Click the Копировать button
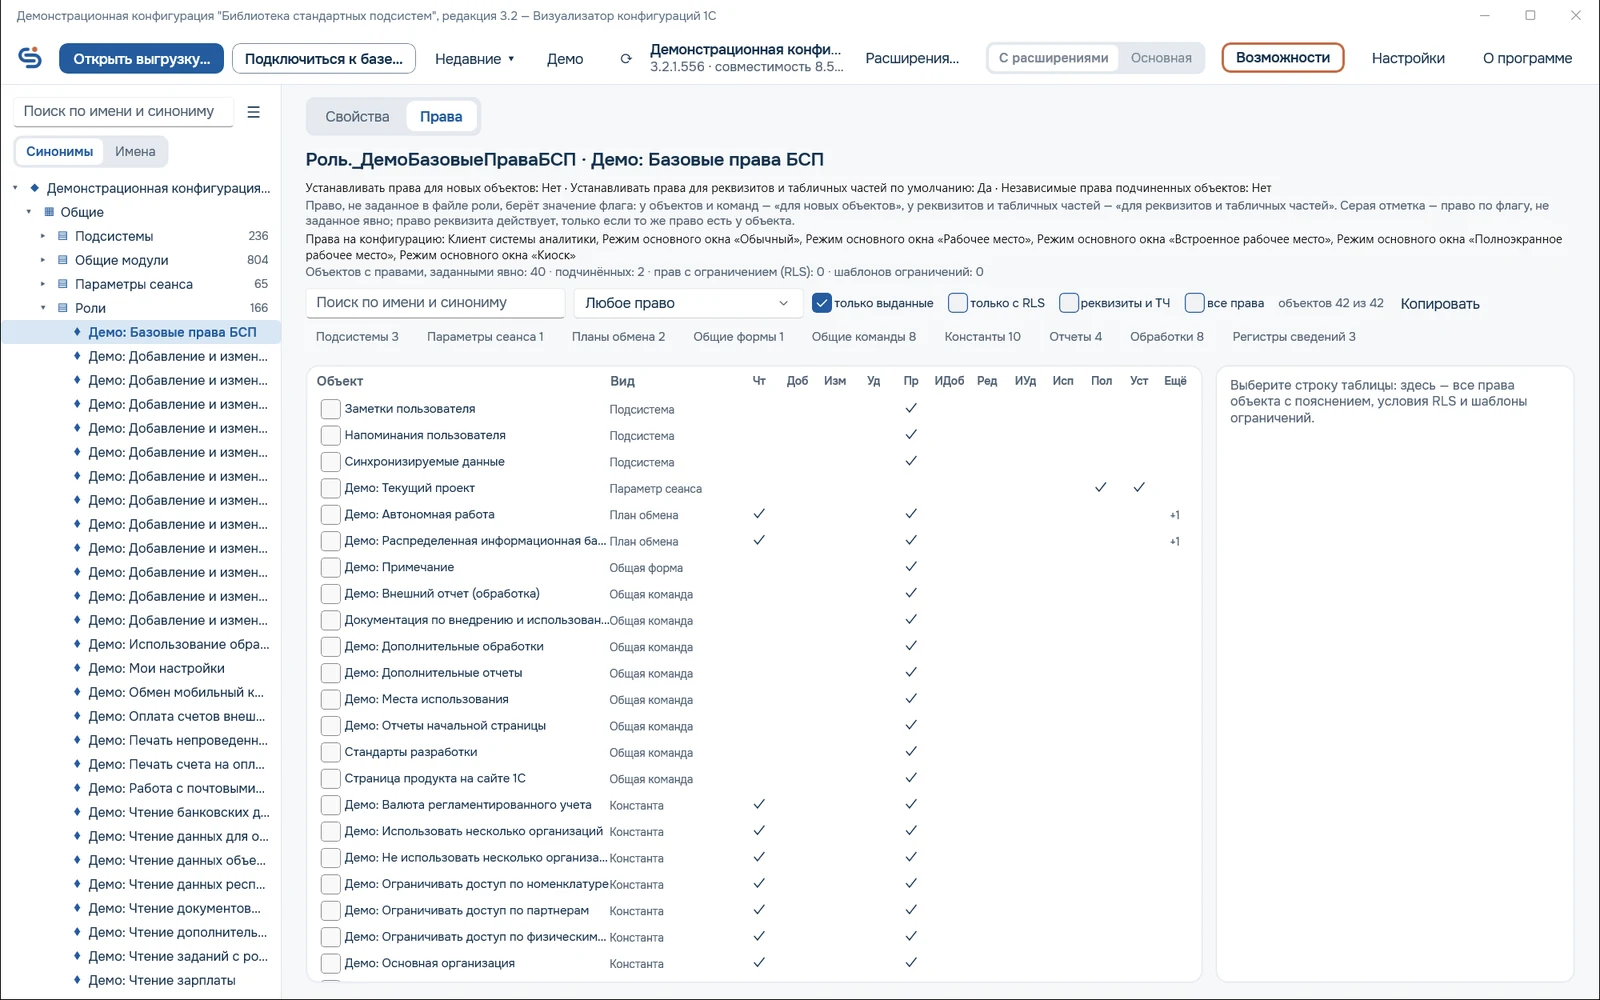 [x=1440, y=304]
